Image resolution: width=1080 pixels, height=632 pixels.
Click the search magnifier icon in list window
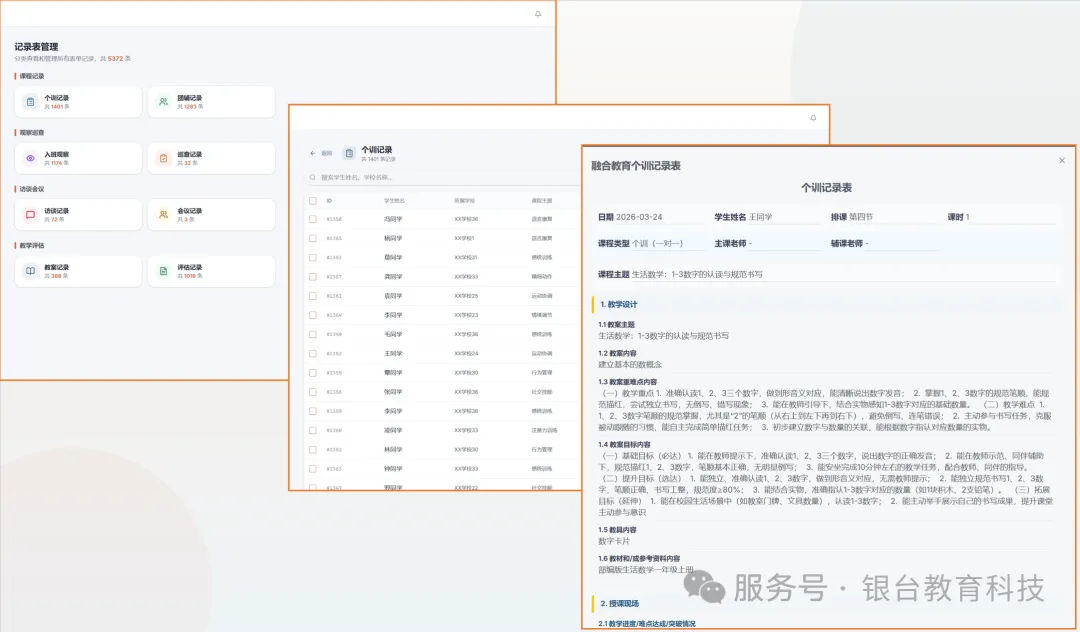(x=313, y=177)
